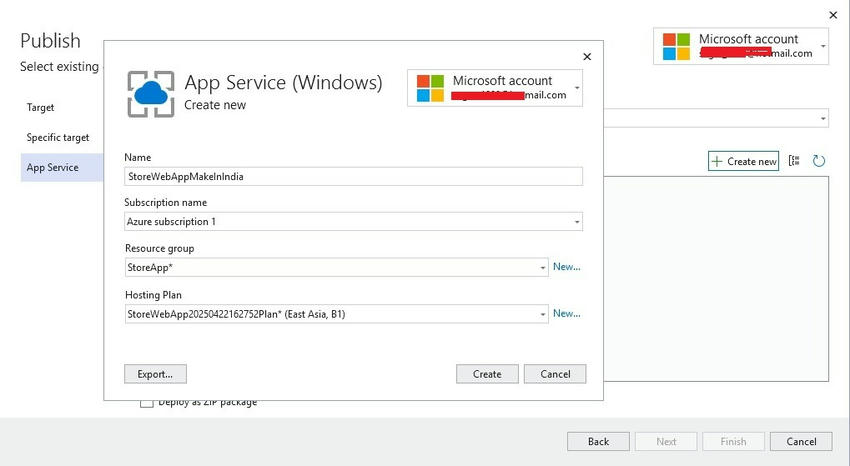
Task: Refresh the App Service instances list
Action: 819,160
